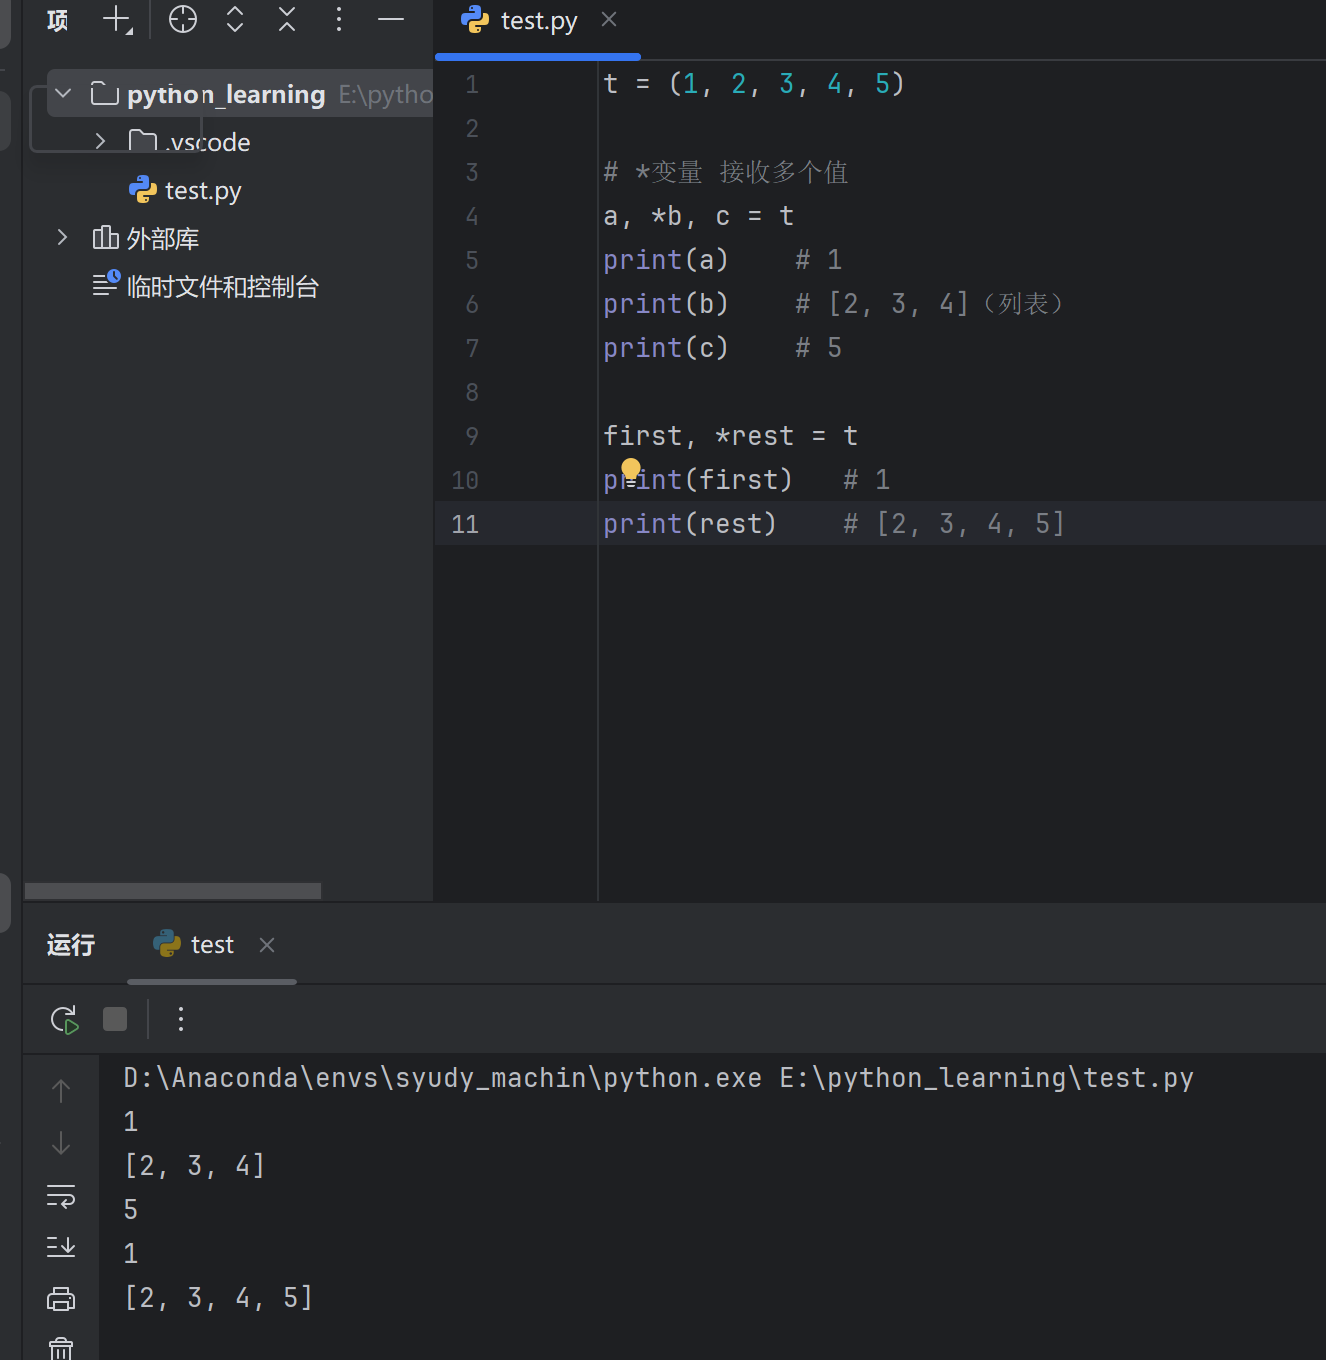Hide the project tool window
This screenshot has width=1326, height=1360.
[391, 20]
